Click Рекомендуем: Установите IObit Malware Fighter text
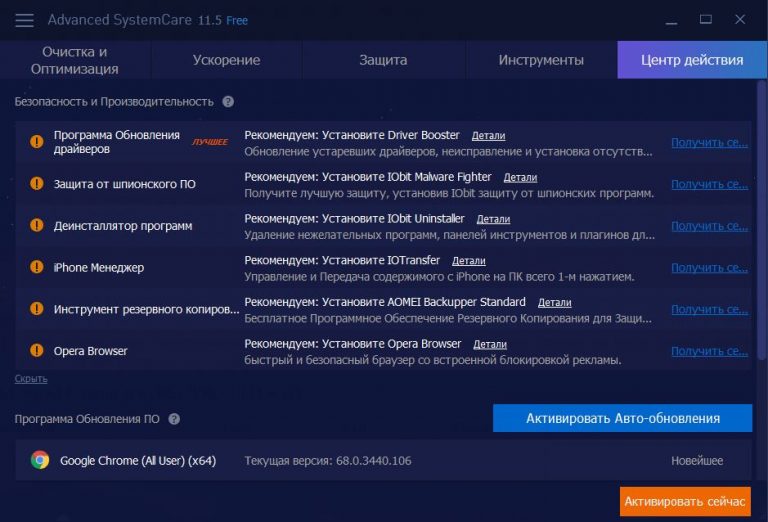 coord(368,177)
